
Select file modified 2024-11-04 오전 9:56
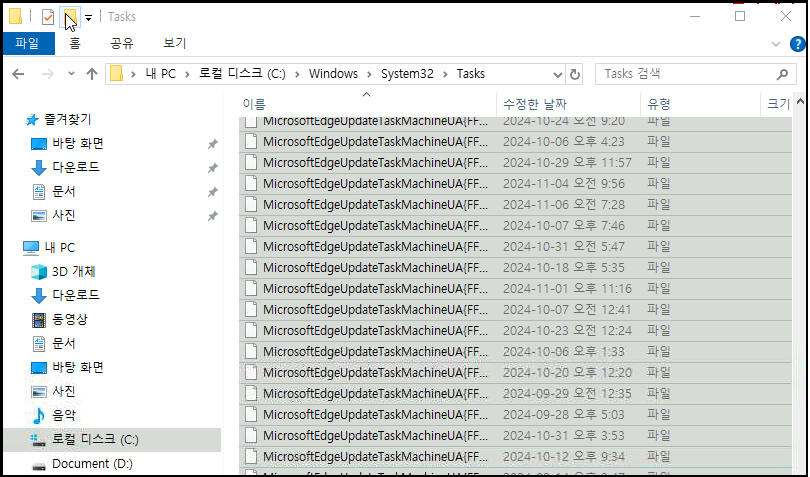(x=516, y=183)
